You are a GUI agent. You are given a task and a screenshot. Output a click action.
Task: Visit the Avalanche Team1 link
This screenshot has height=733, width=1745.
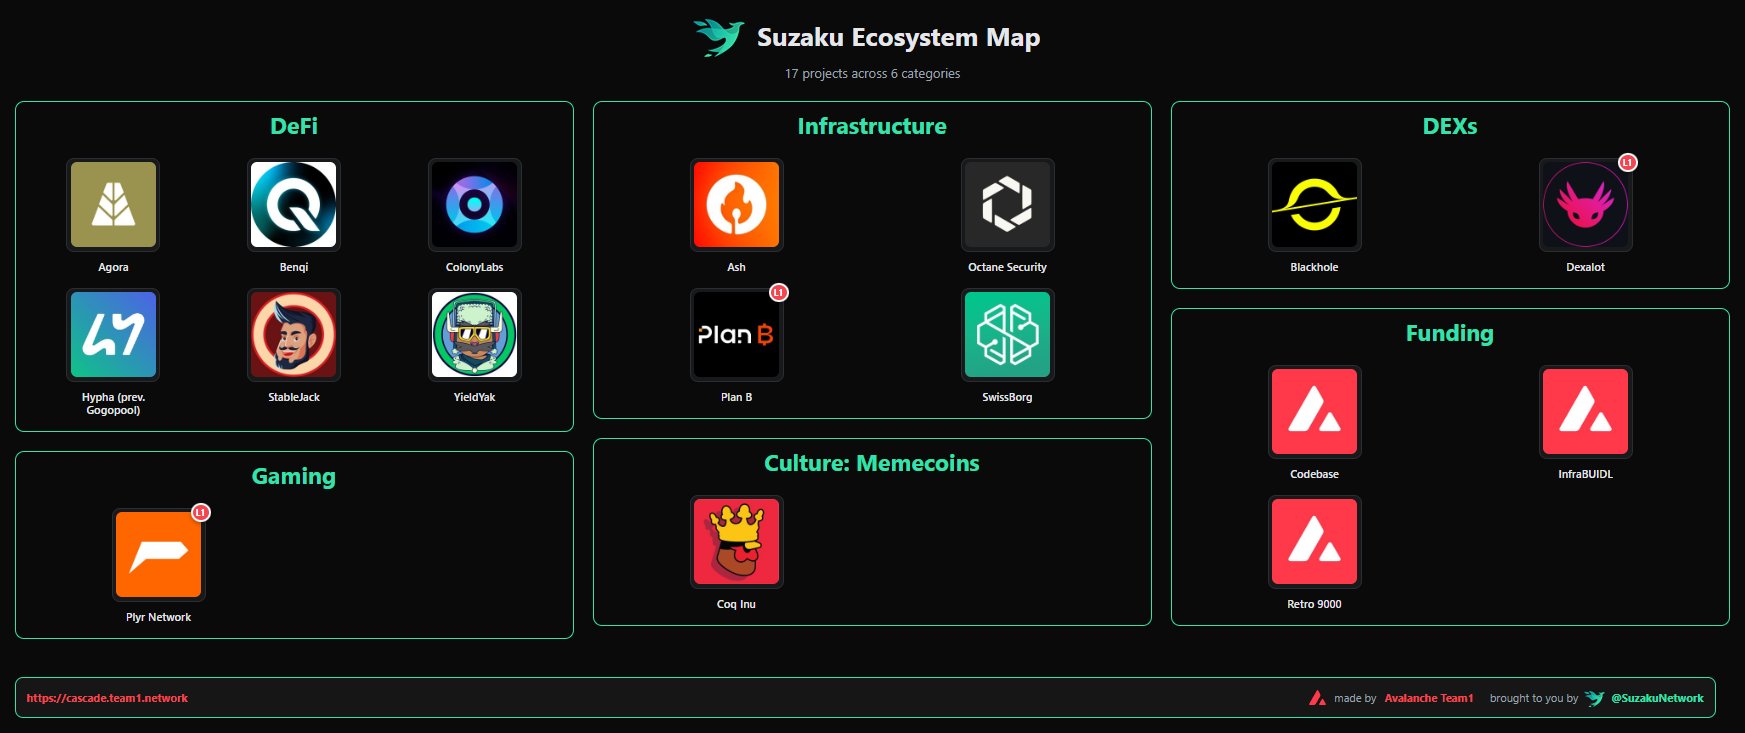click(1429, 698)
